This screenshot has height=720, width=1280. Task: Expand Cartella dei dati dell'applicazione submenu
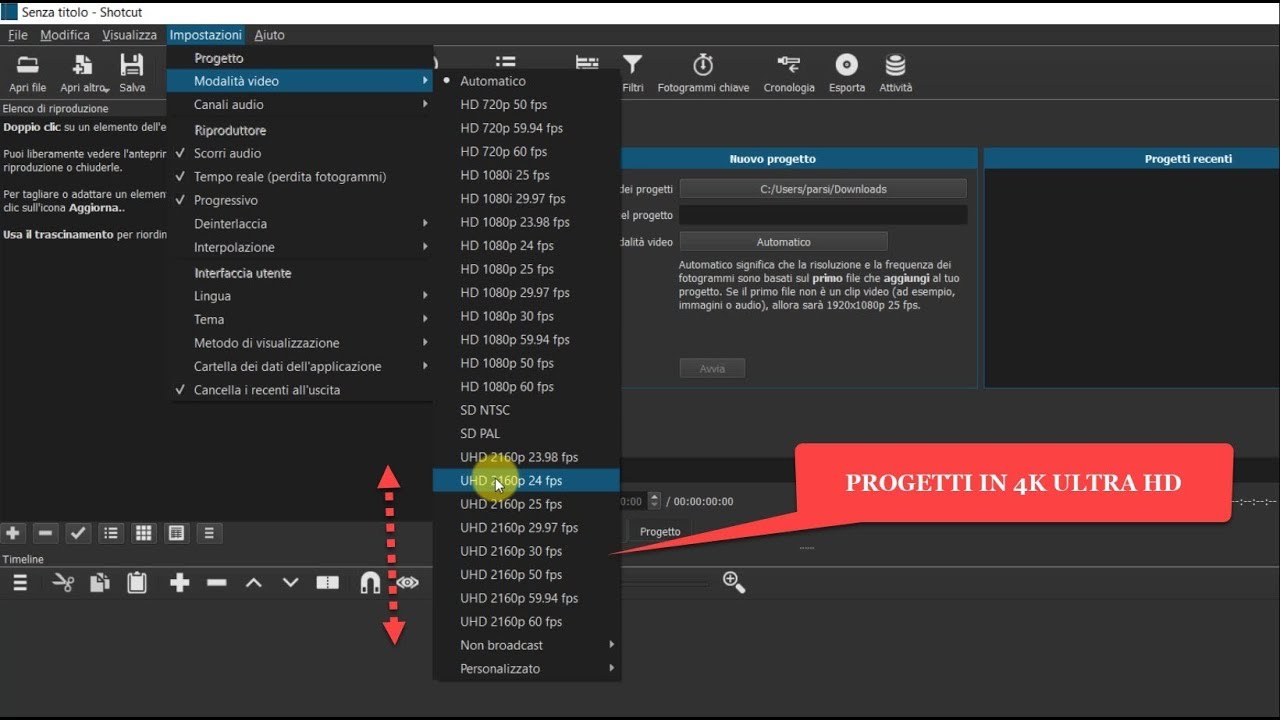[300, 367]
